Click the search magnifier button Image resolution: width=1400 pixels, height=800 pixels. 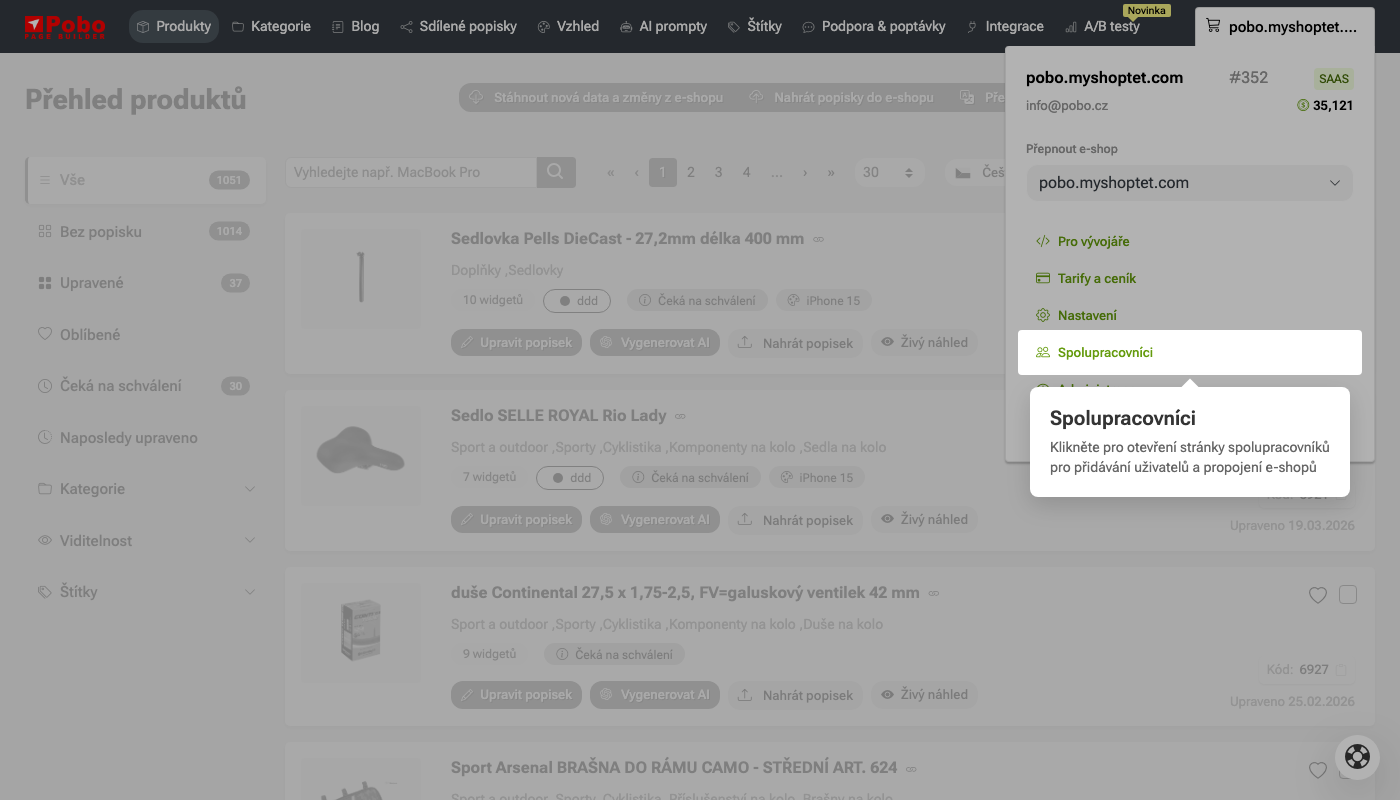pos(556,172)
